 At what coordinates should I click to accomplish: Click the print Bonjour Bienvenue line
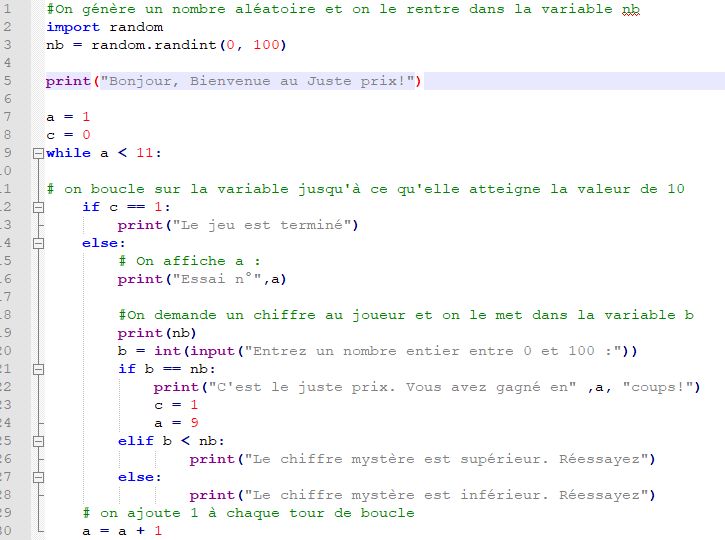click(233, 81)
